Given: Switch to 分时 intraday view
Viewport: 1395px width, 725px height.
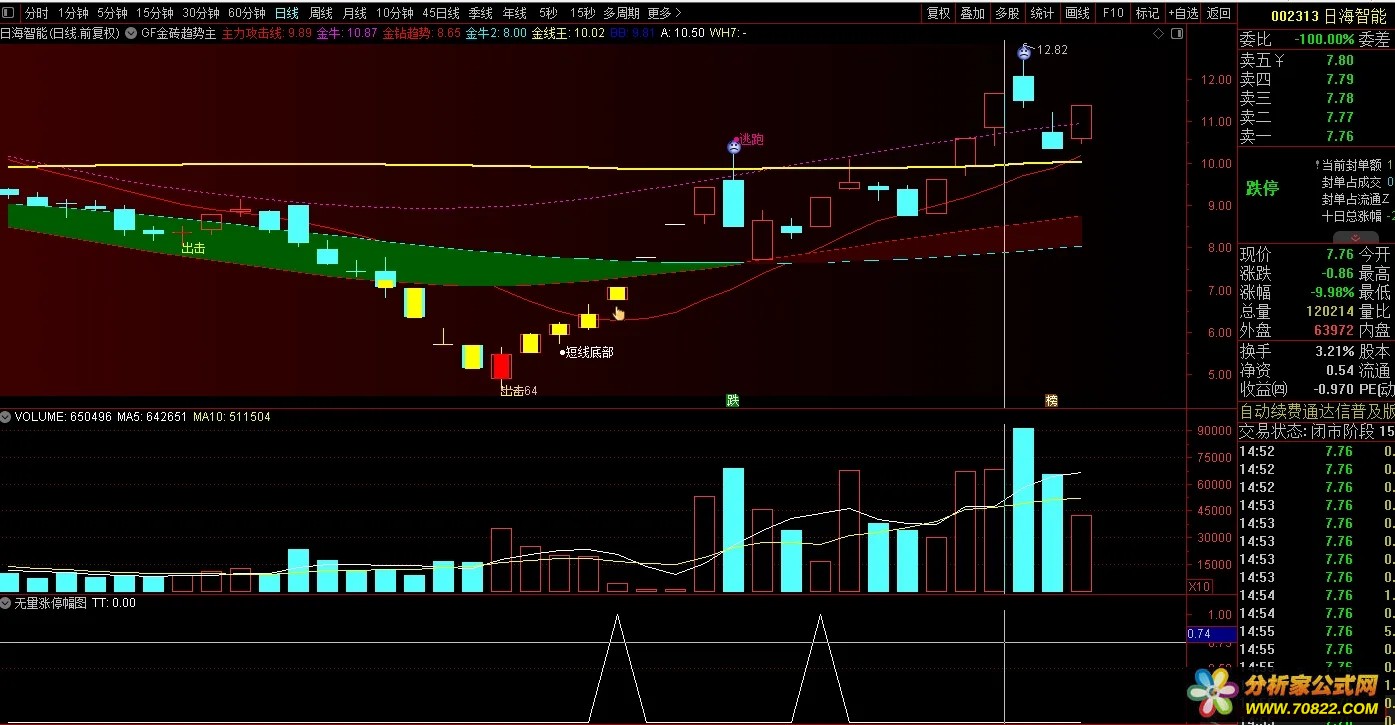Looking at the screenshot, I should pyautogui.click(x=36, y=13).
